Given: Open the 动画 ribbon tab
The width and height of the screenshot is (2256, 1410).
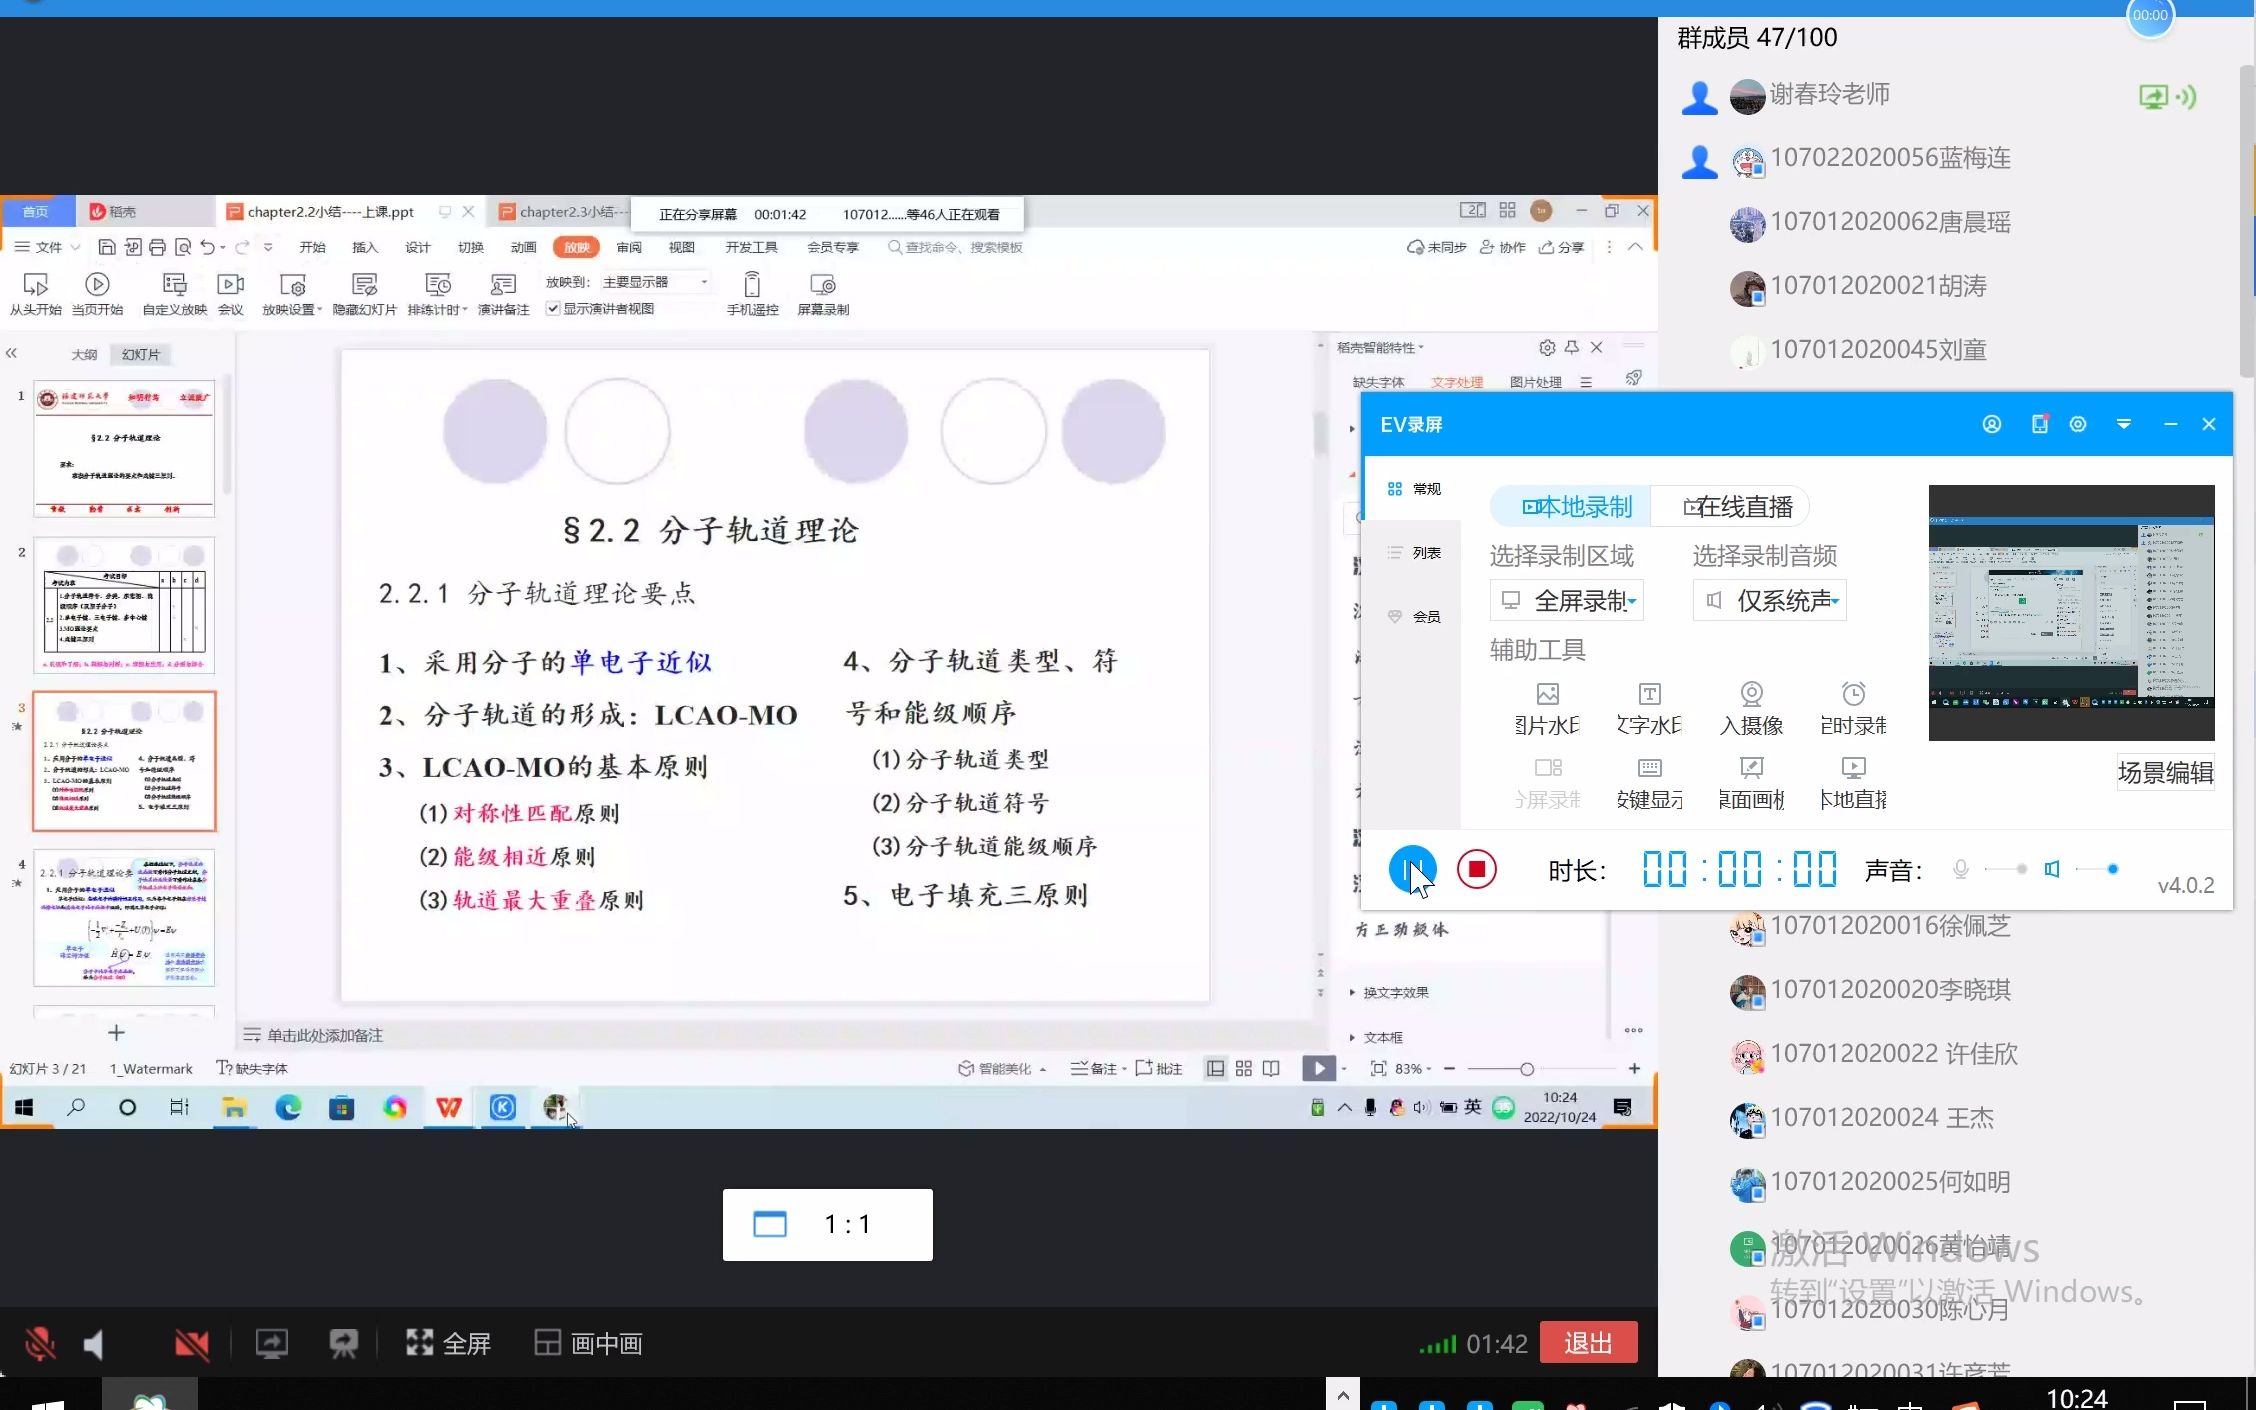Looking at the screenshot, I should coord(523,247).
